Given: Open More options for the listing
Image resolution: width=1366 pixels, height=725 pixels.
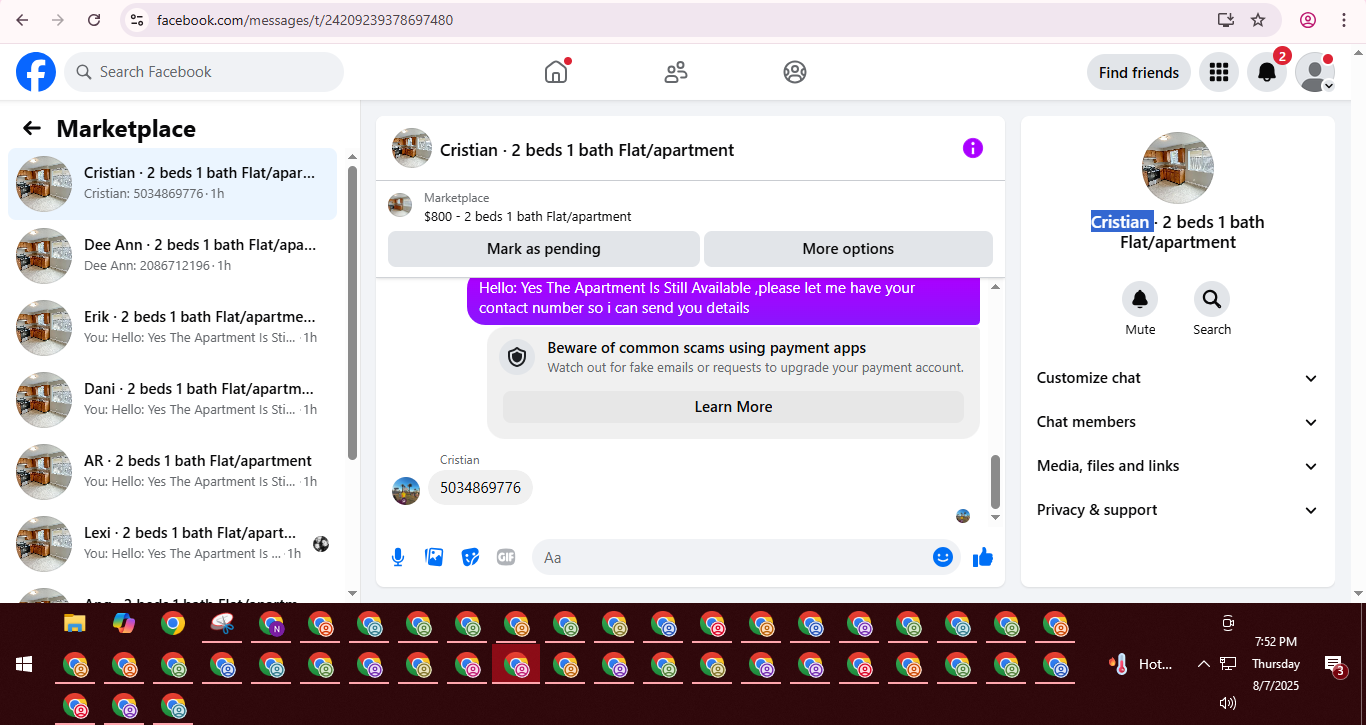Looking at the screenshot, I should (848, 249).
